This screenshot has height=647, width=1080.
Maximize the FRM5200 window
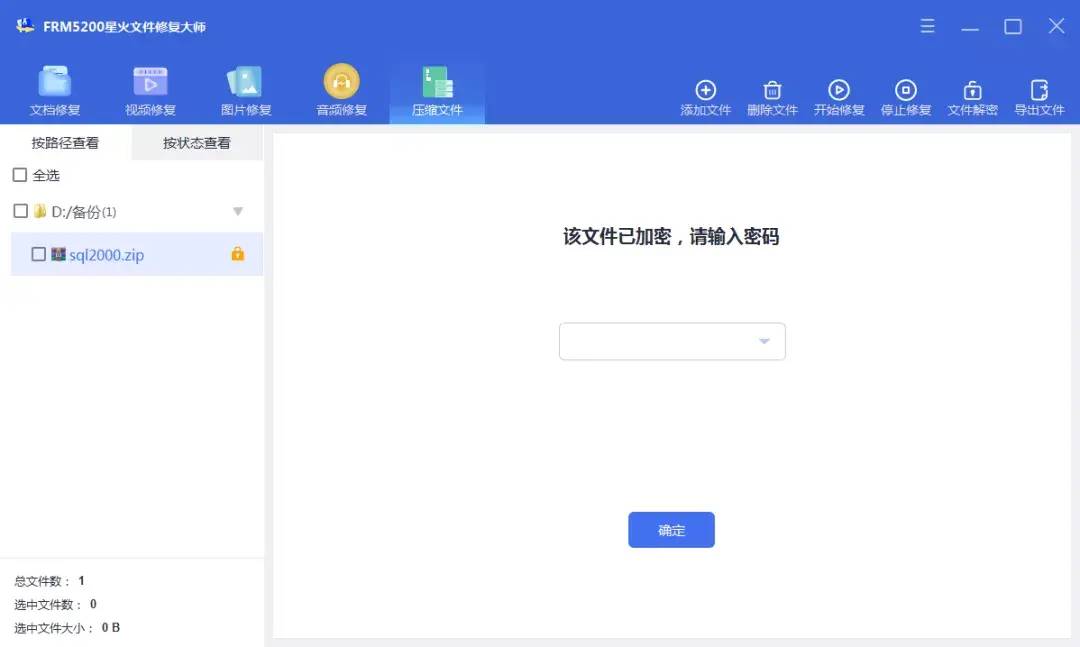[1013, 27]
